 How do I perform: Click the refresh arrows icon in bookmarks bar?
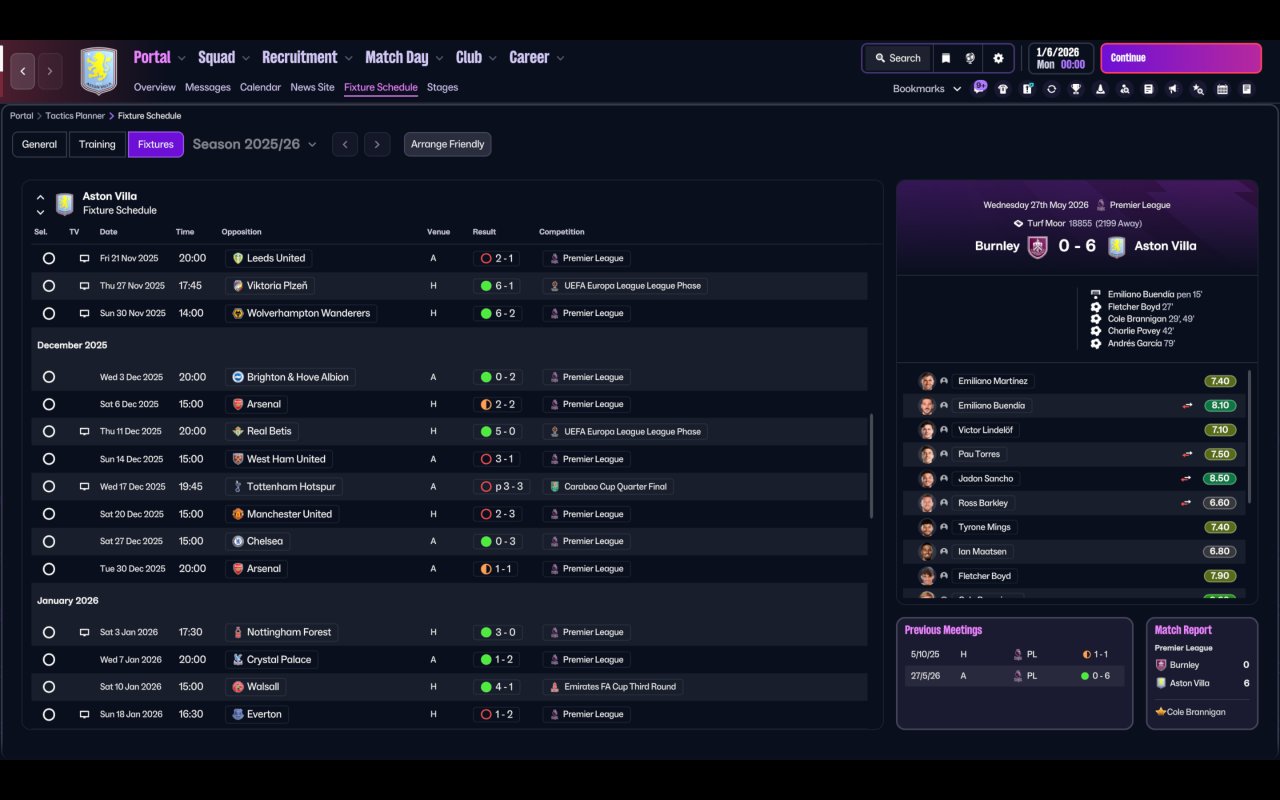[1051, 89]
